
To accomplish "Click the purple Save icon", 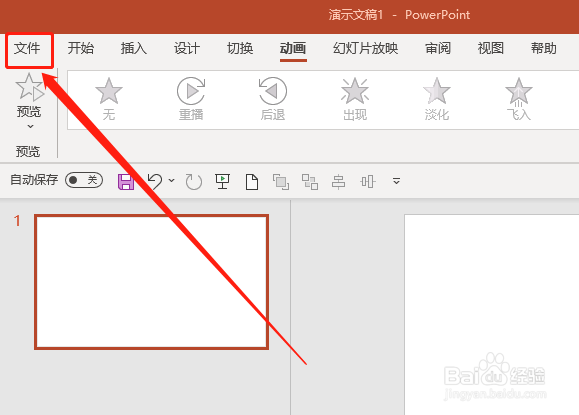I will pos(126,182).
